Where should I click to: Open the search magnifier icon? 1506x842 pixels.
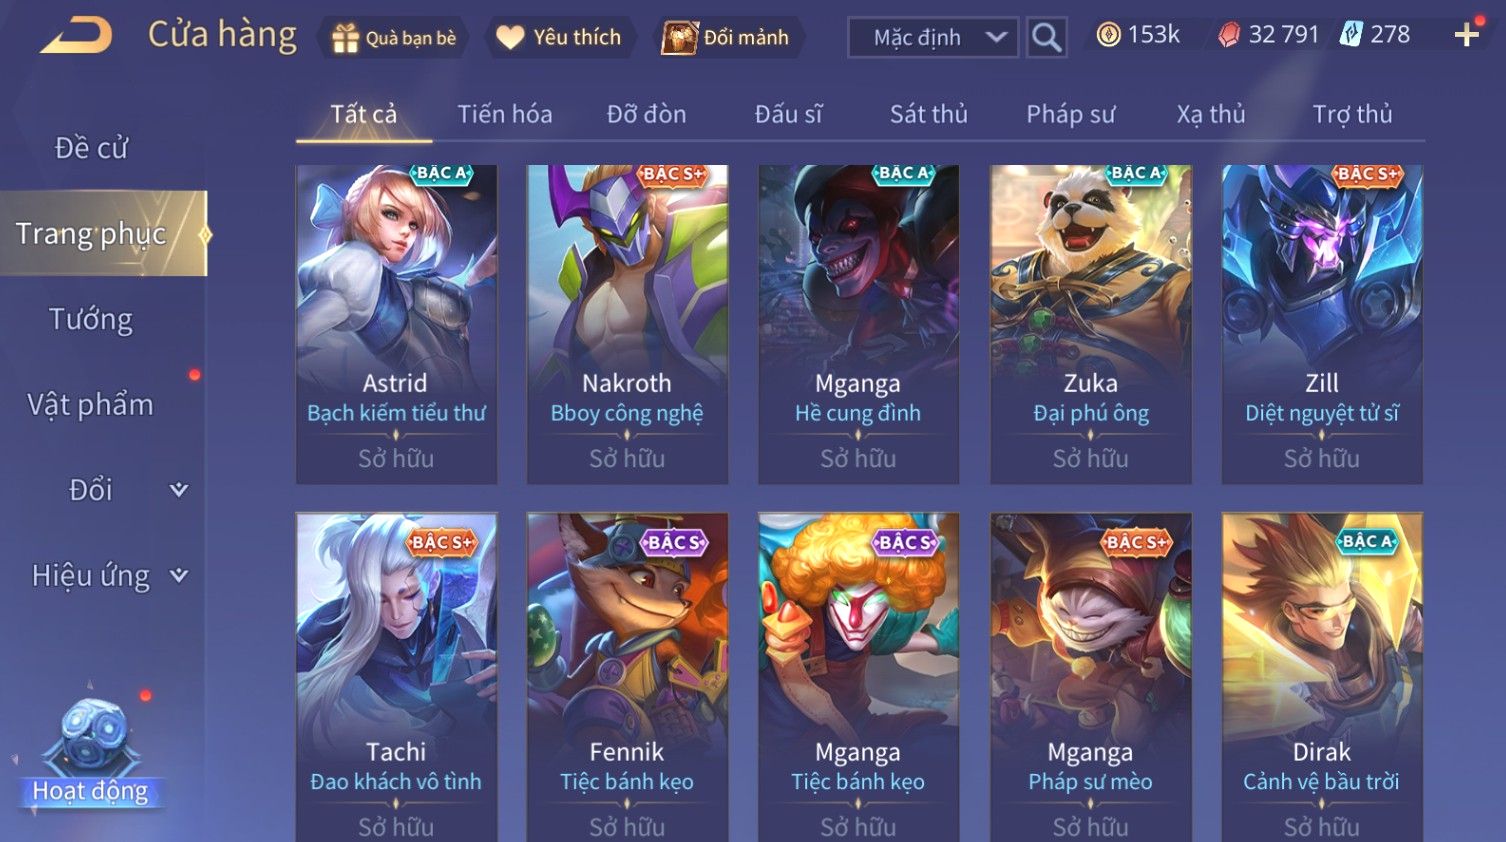1046,38
